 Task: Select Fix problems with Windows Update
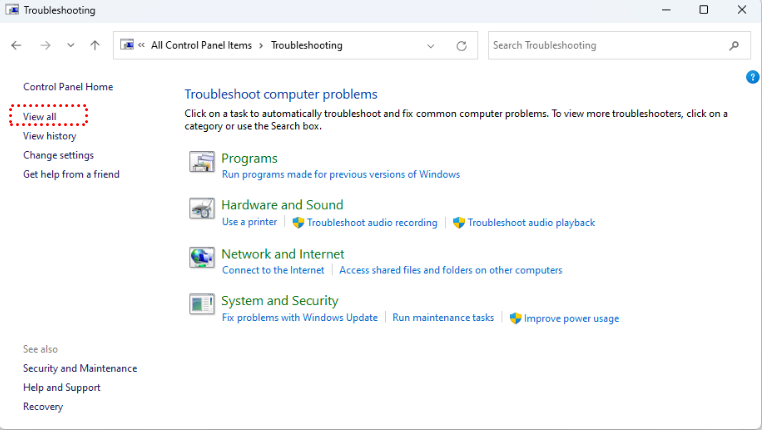click(x=300, y=318)
